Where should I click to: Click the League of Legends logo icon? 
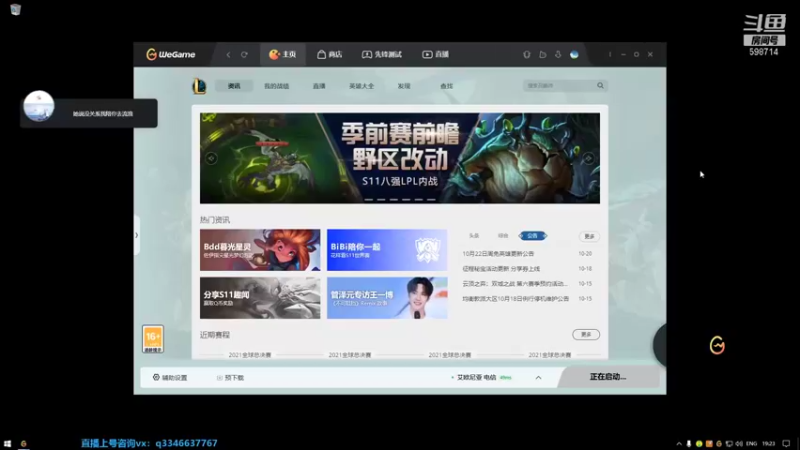pyautogui.click(x=199, y=86)
